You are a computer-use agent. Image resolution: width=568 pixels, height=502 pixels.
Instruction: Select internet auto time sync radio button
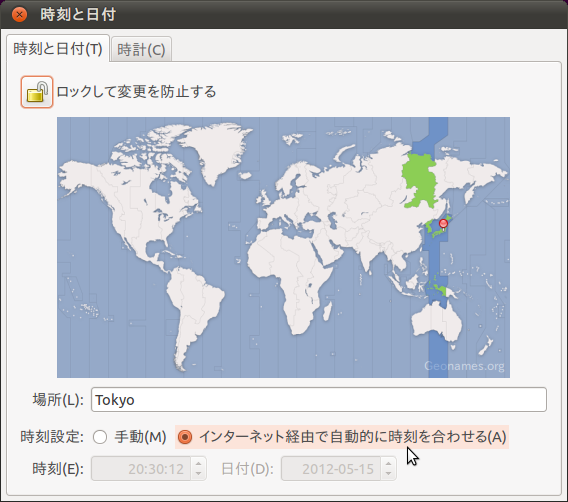(185, 437)
